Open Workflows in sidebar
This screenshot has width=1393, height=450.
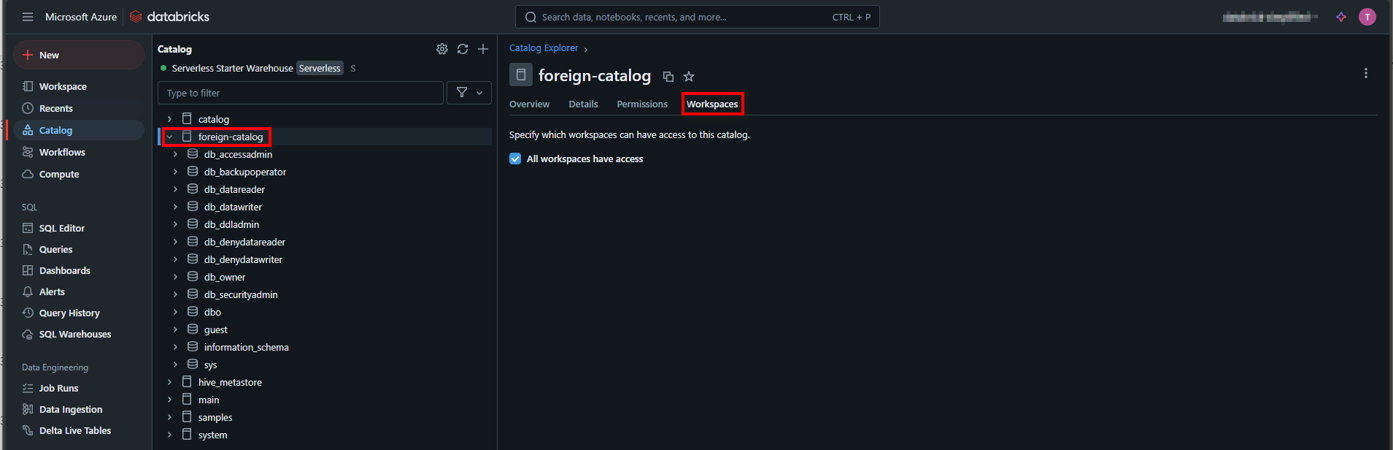coord(79,152)
